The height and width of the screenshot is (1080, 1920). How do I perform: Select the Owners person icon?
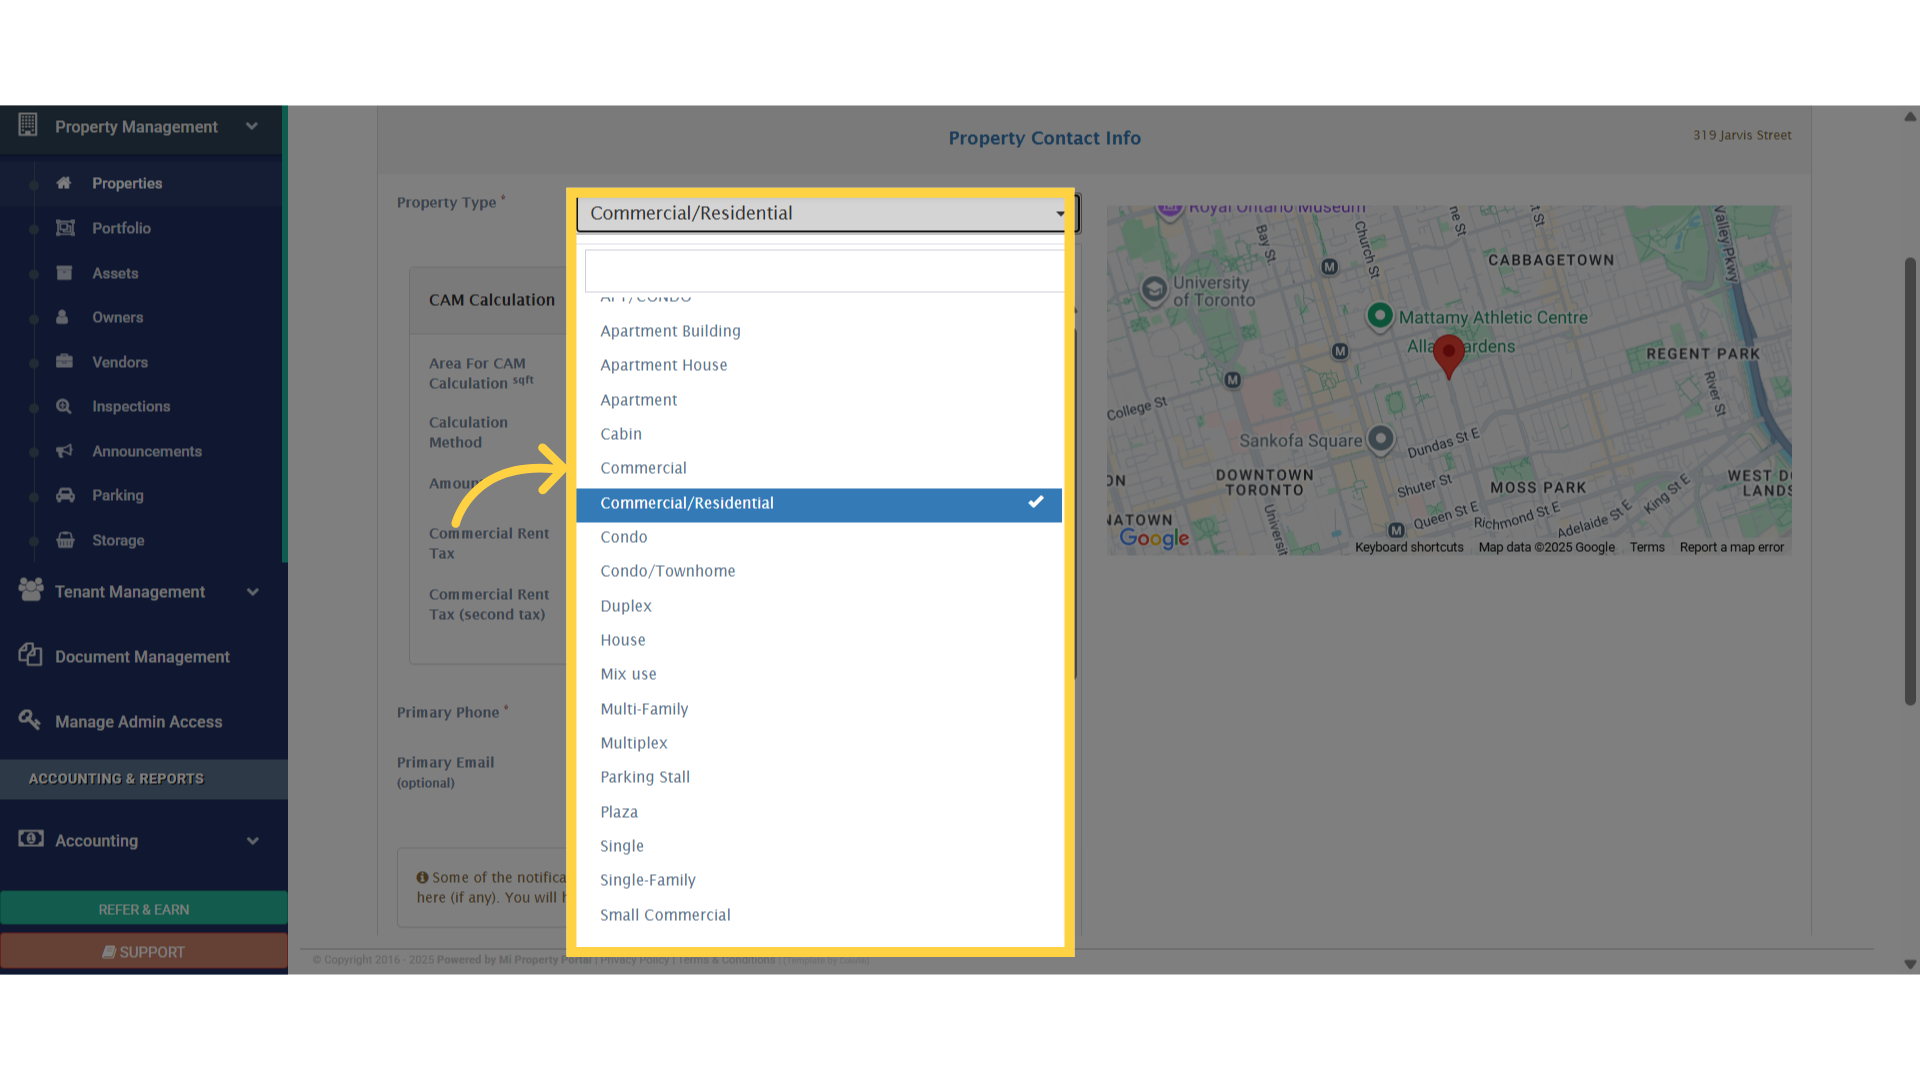point(62,317)
